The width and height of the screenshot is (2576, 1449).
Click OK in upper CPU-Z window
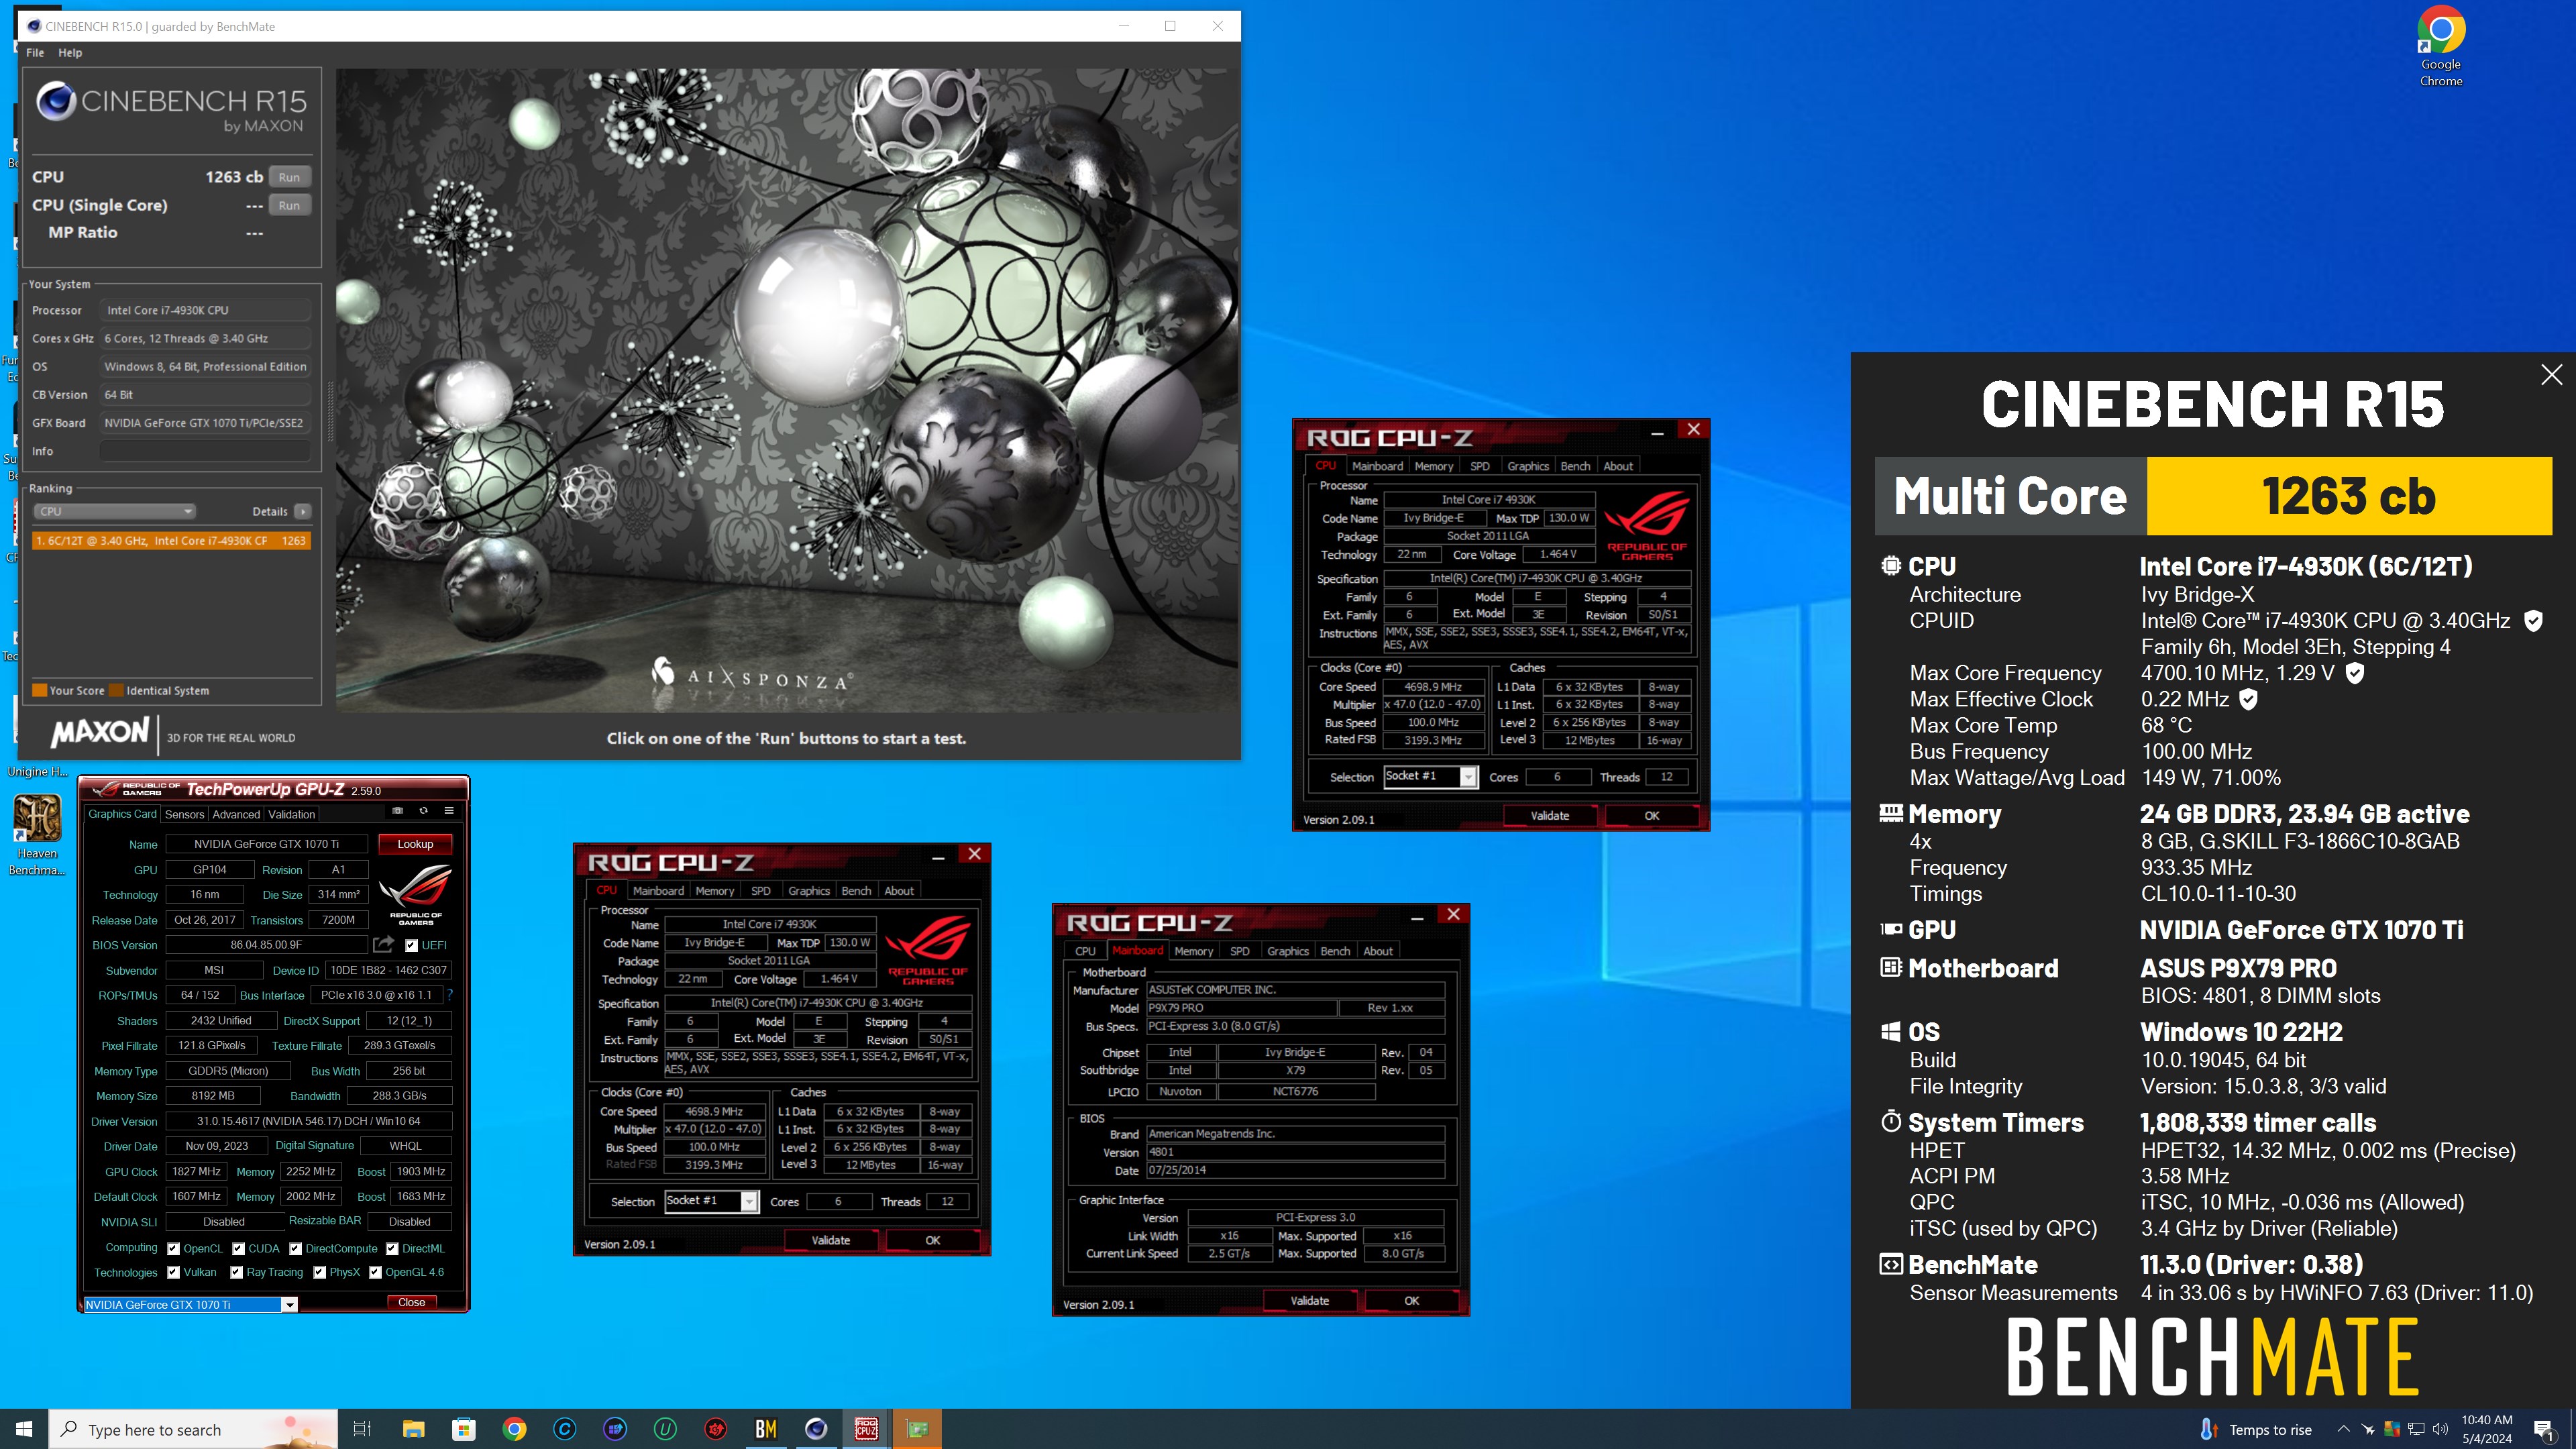(1652, 815)
